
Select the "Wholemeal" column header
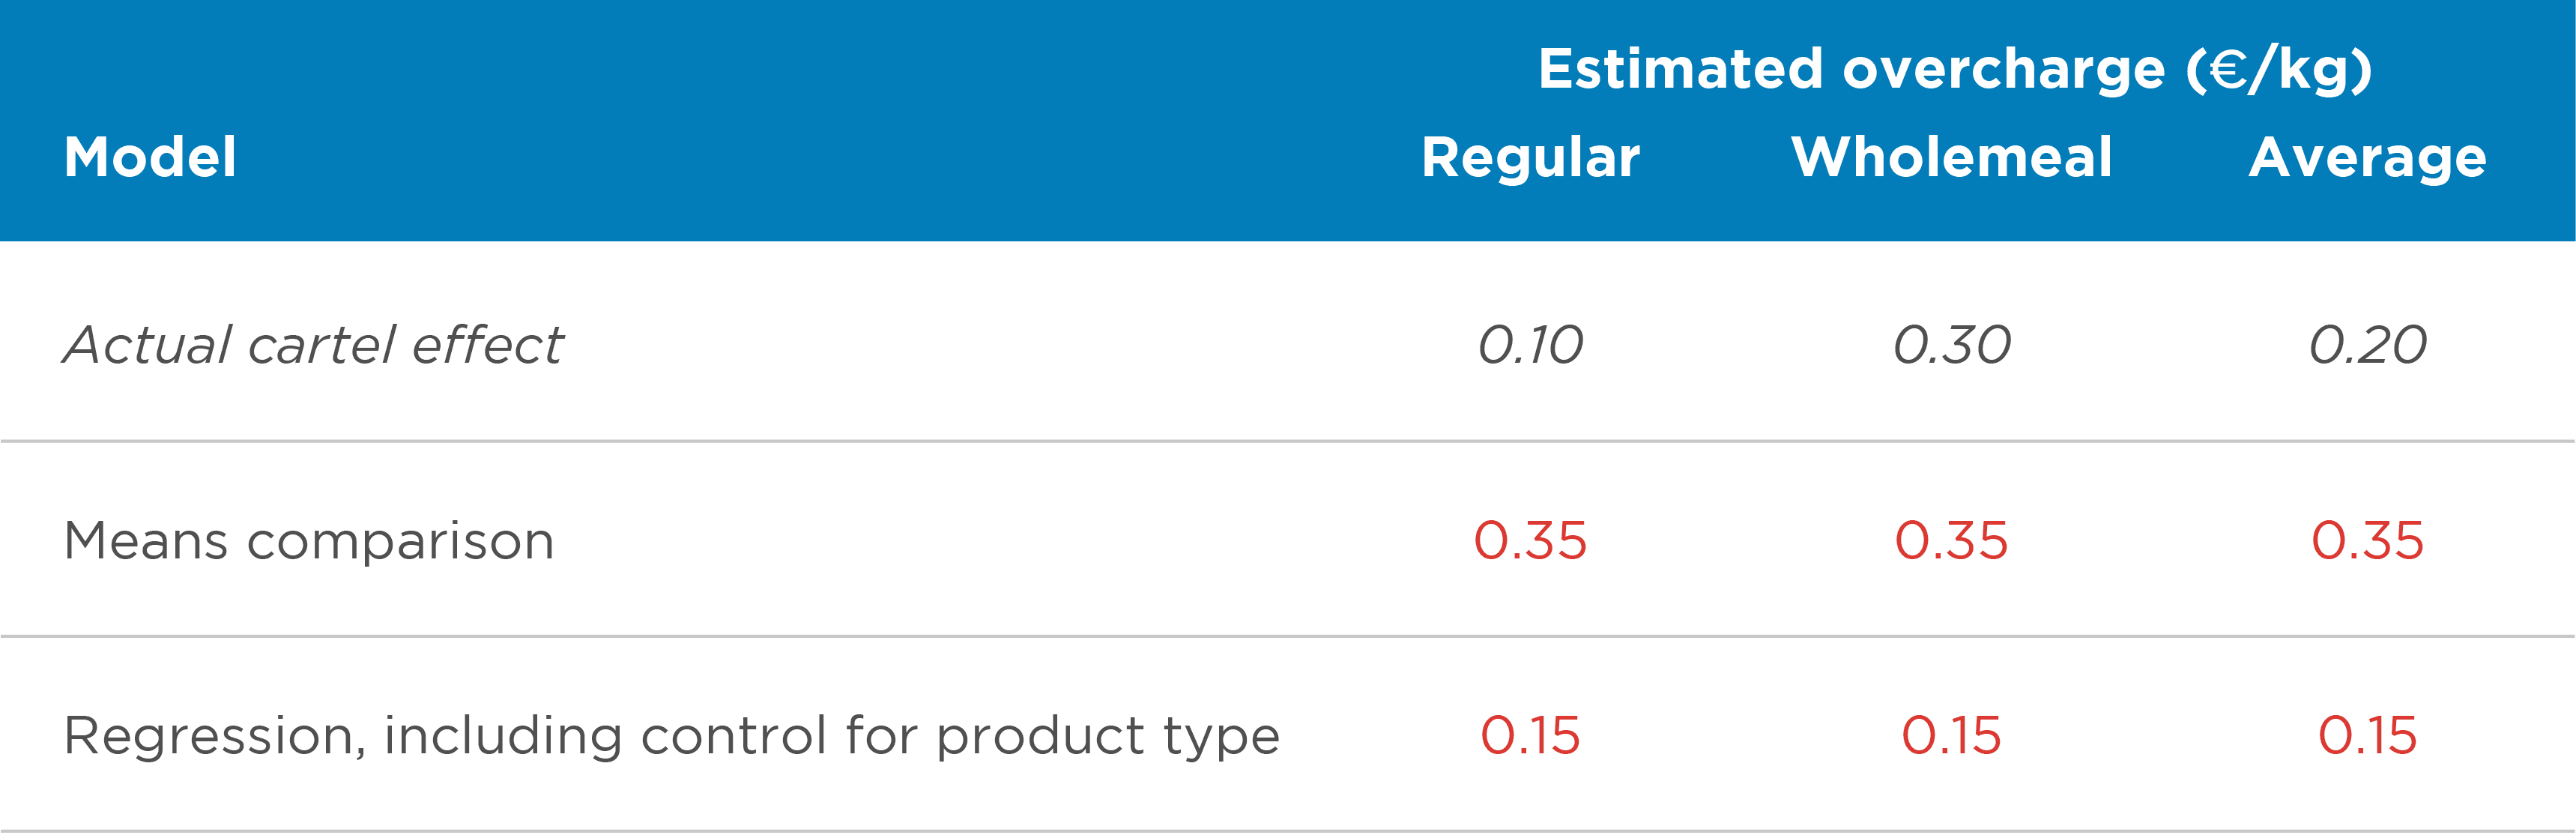point(1952,158)
